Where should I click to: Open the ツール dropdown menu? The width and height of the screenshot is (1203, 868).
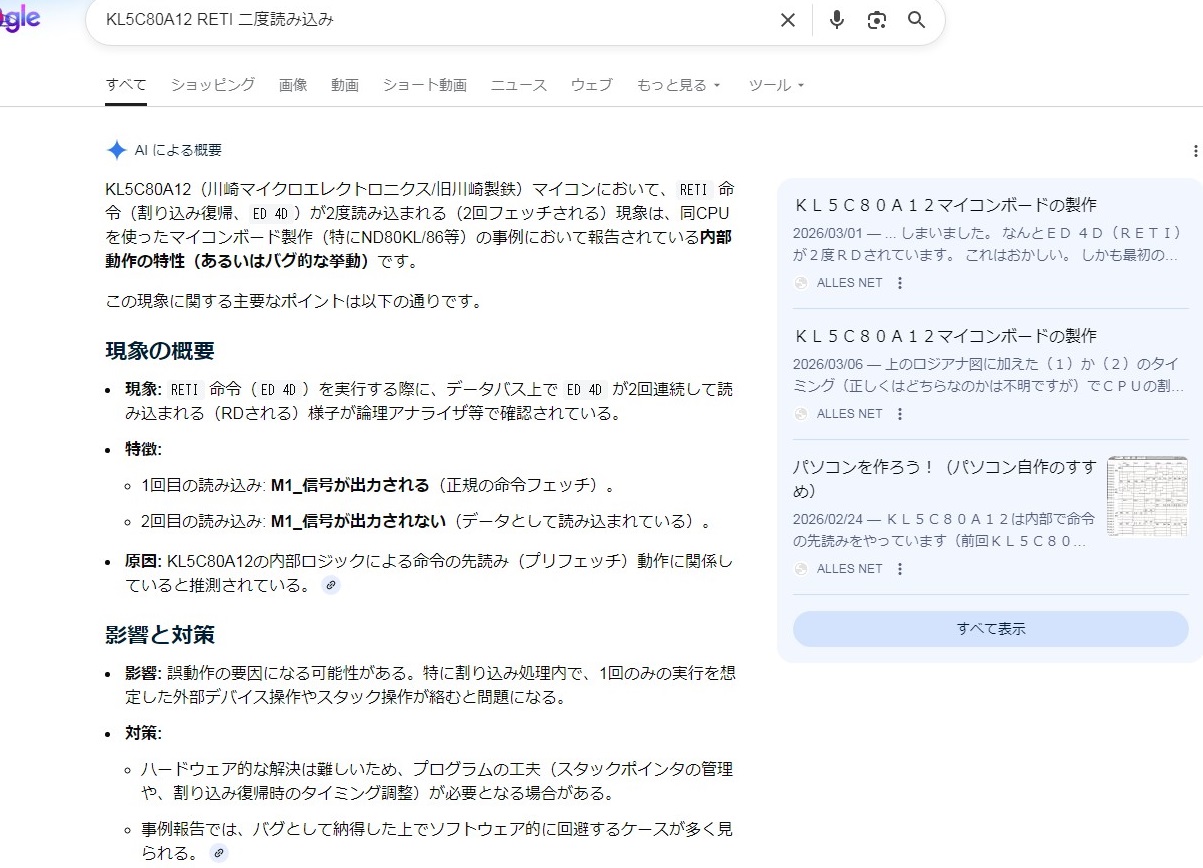tap(776, 86)
